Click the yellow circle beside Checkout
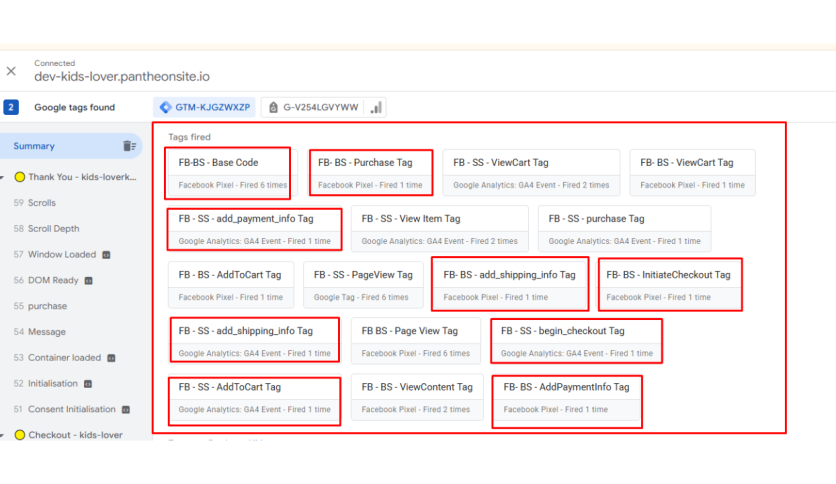Image resolution: width=836 pixels, height=484 pixels. click(x=20, y=435)
